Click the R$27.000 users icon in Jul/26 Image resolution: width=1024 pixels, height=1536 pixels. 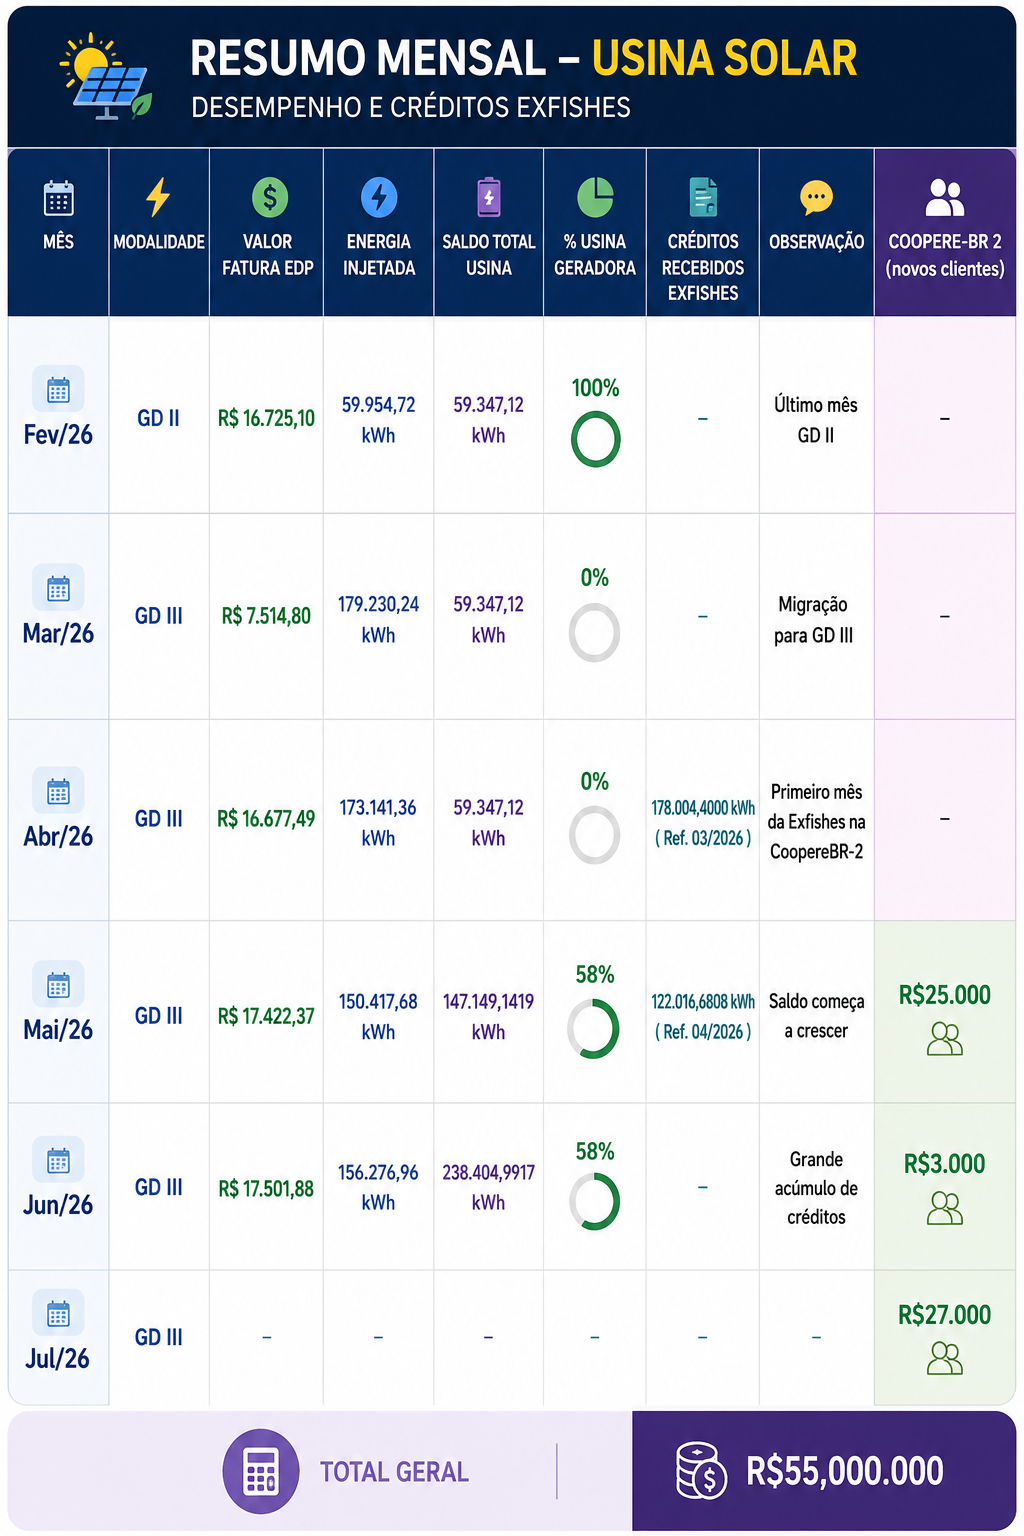click(x=945, y=1357)
